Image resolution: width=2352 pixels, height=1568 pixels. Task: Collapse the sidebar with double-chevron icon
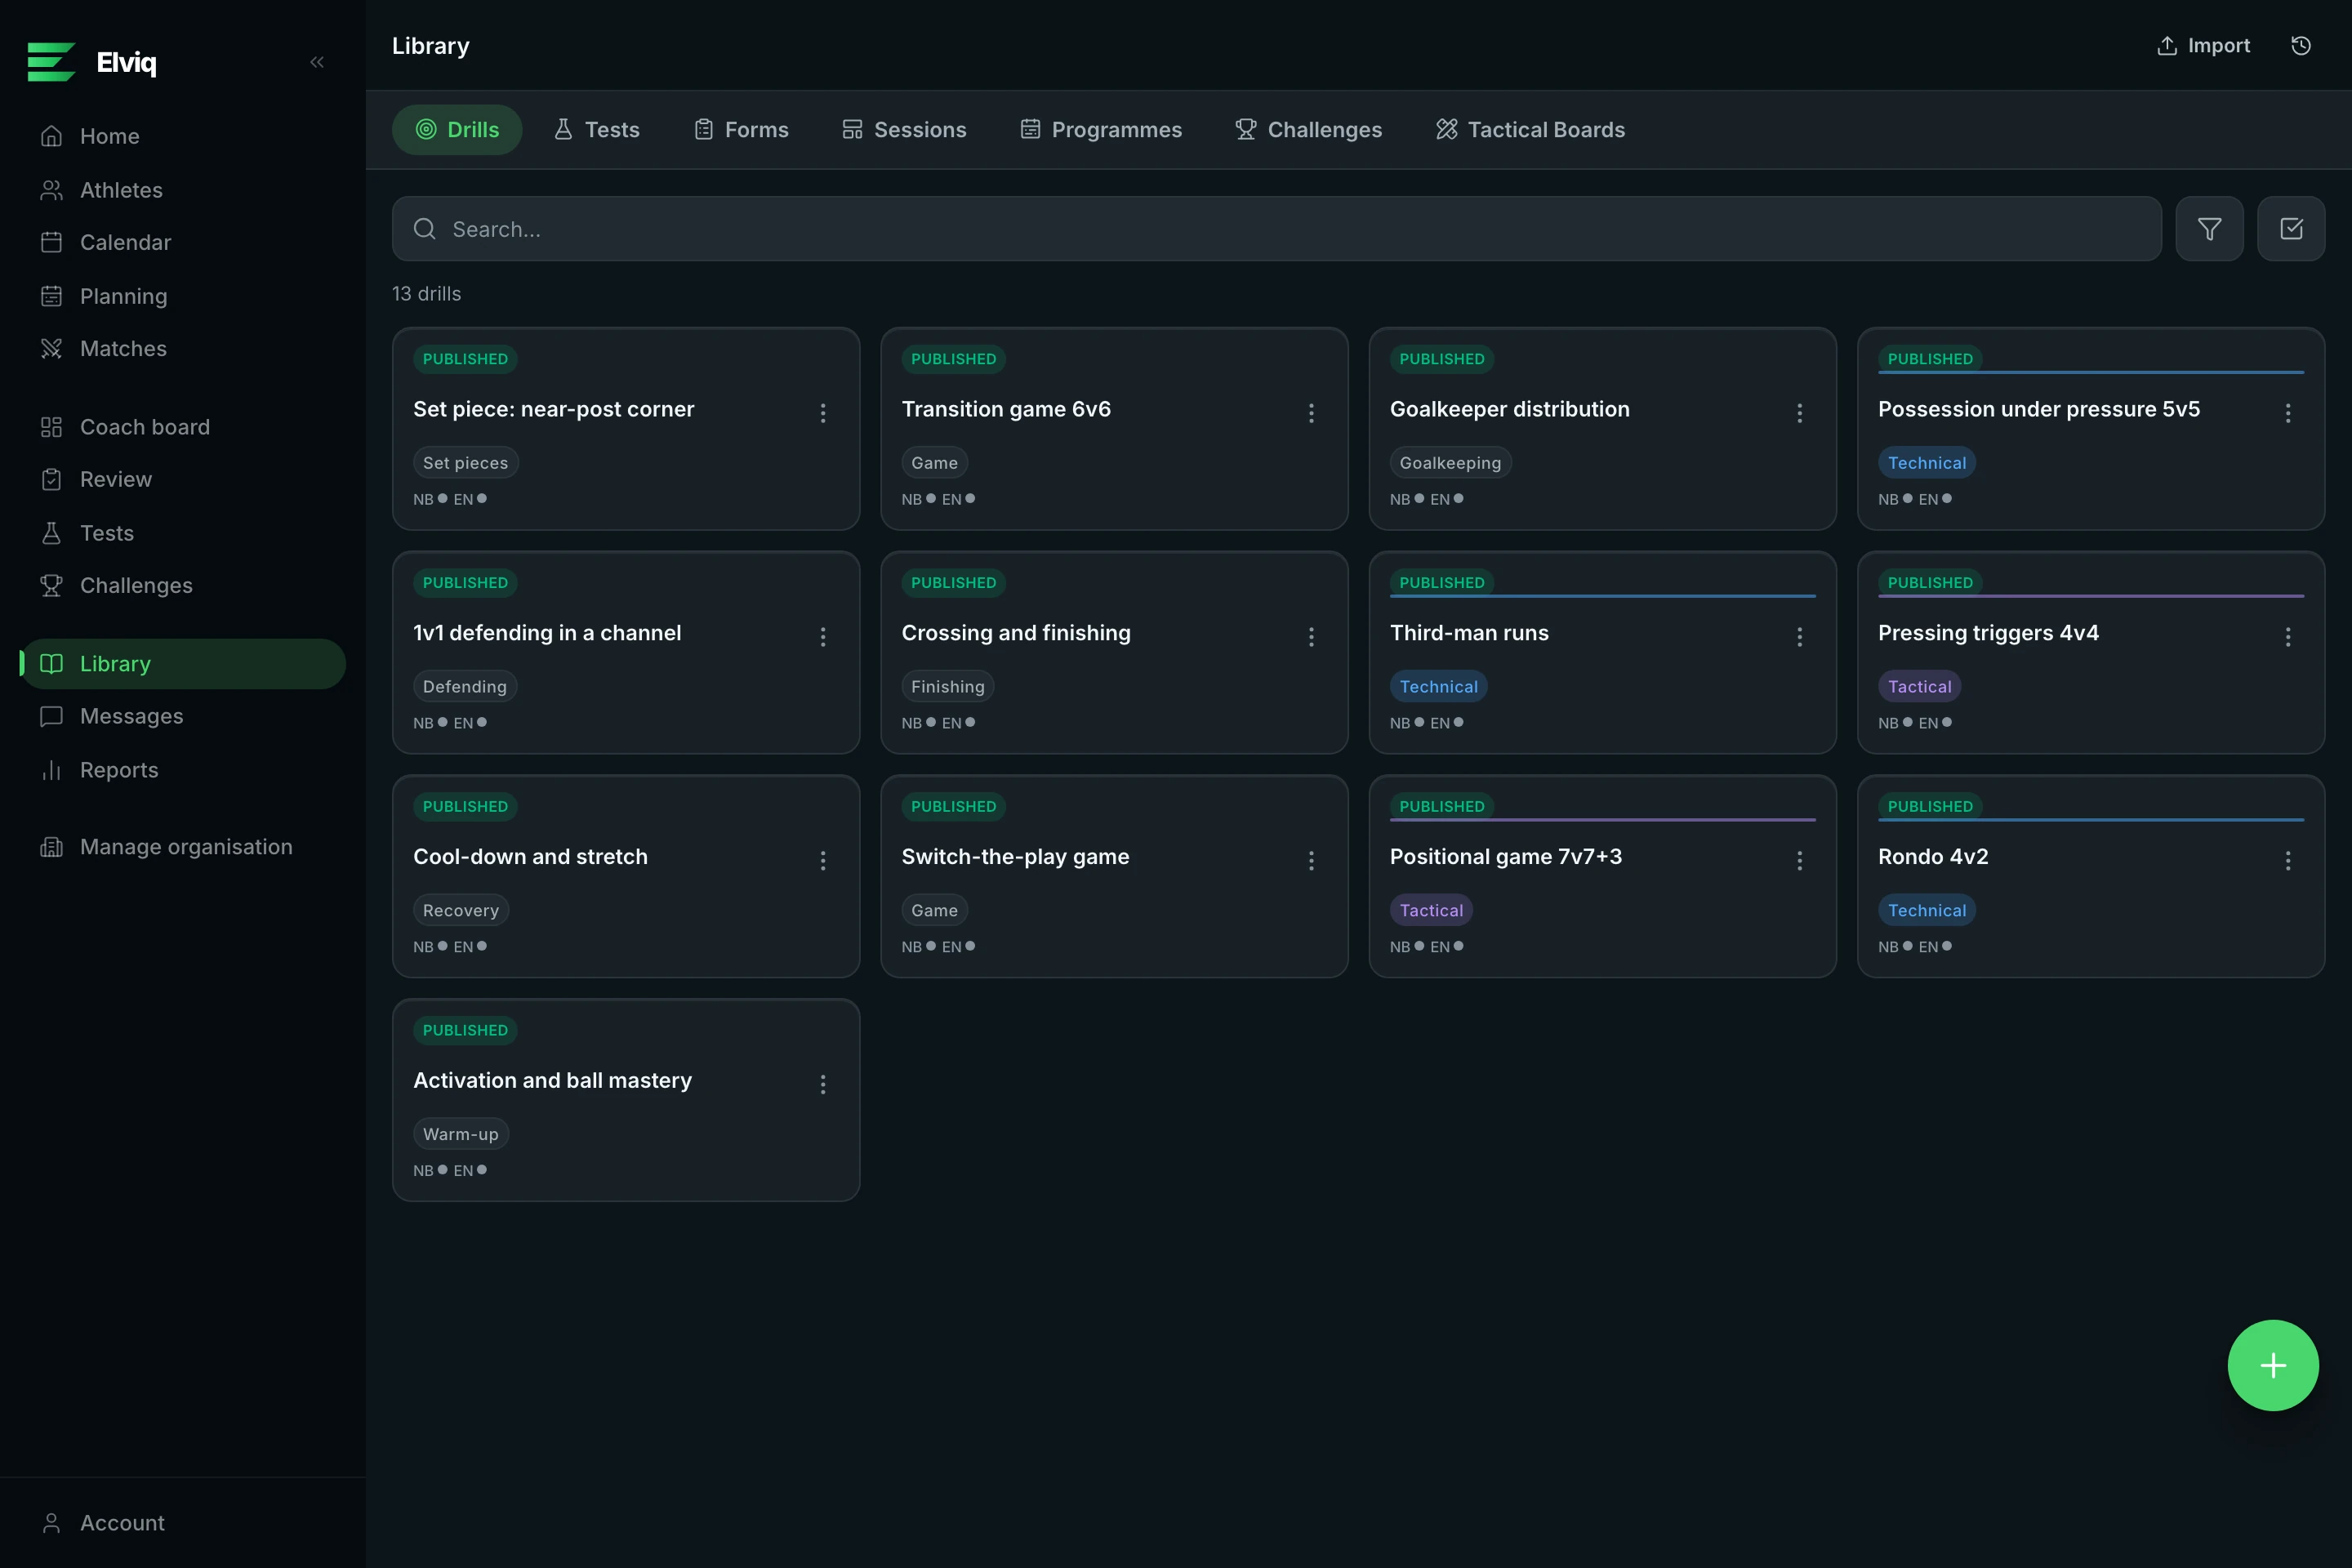coord(317,62)
